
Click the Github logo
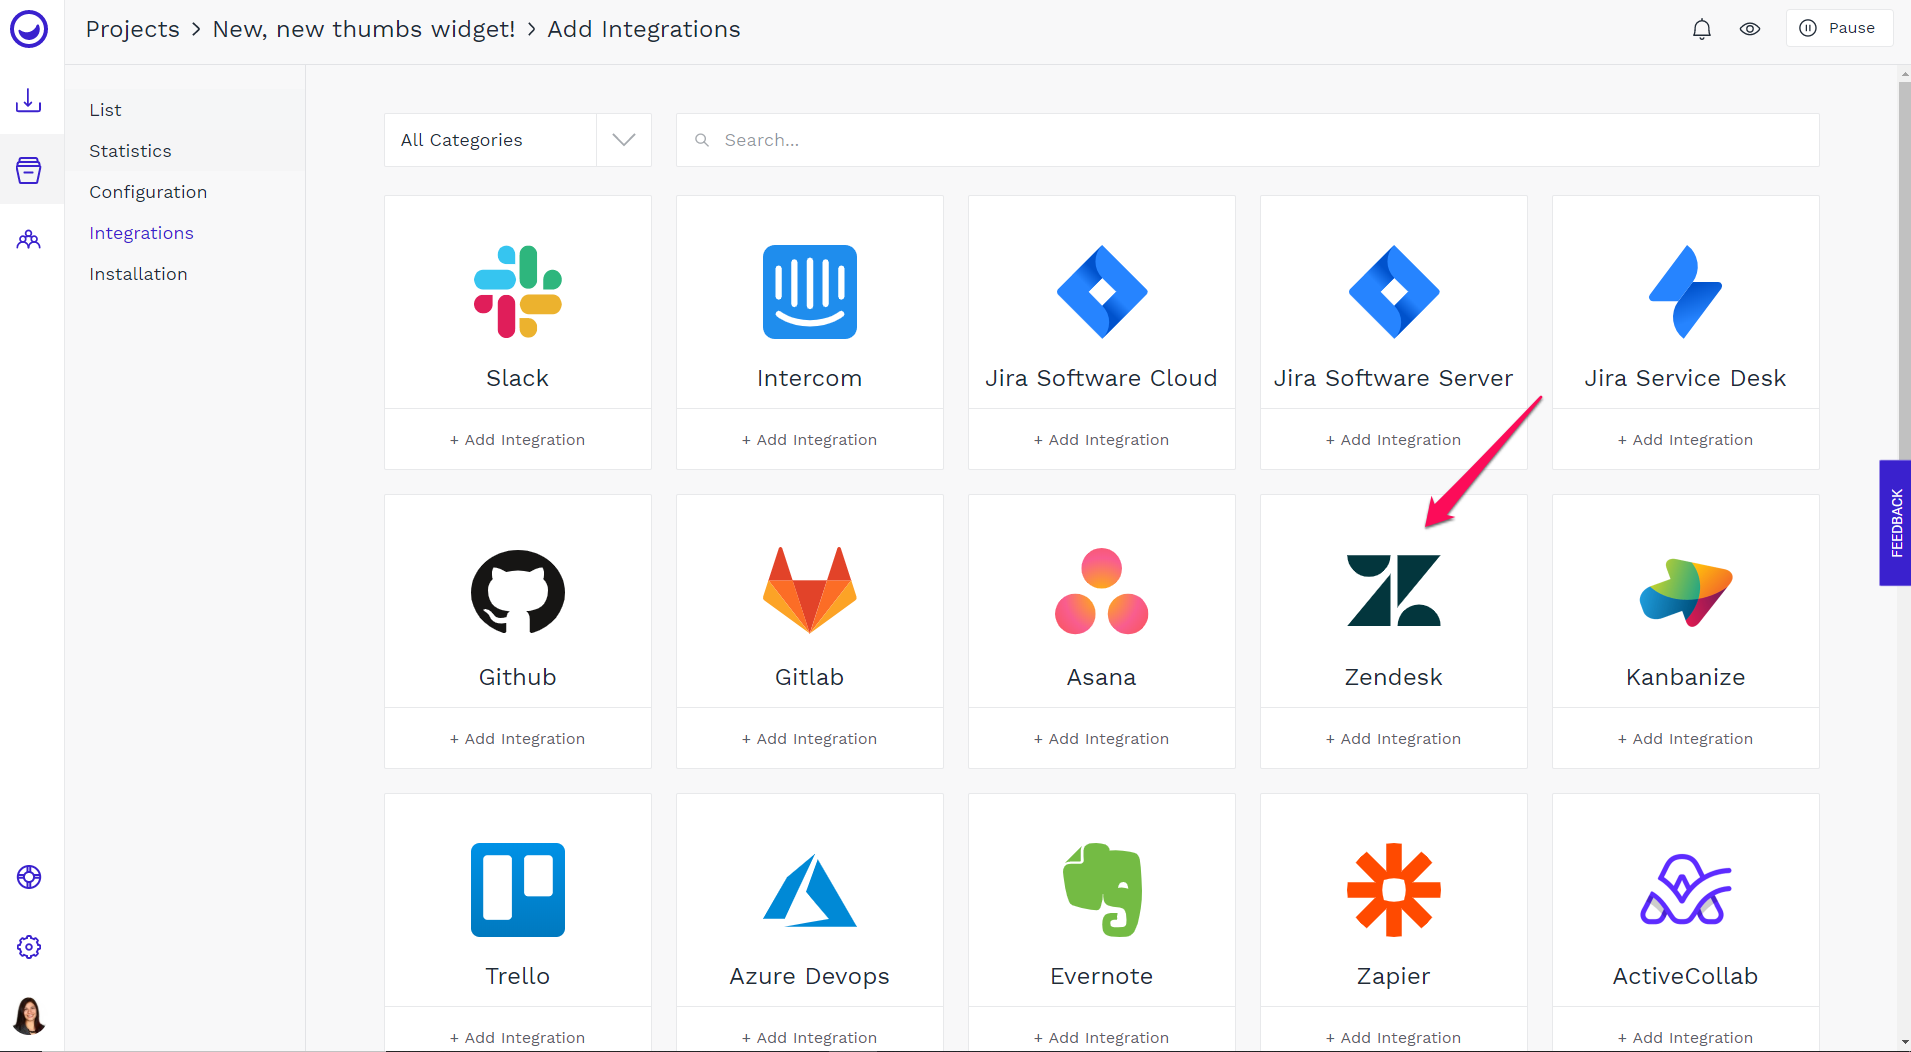518,591
